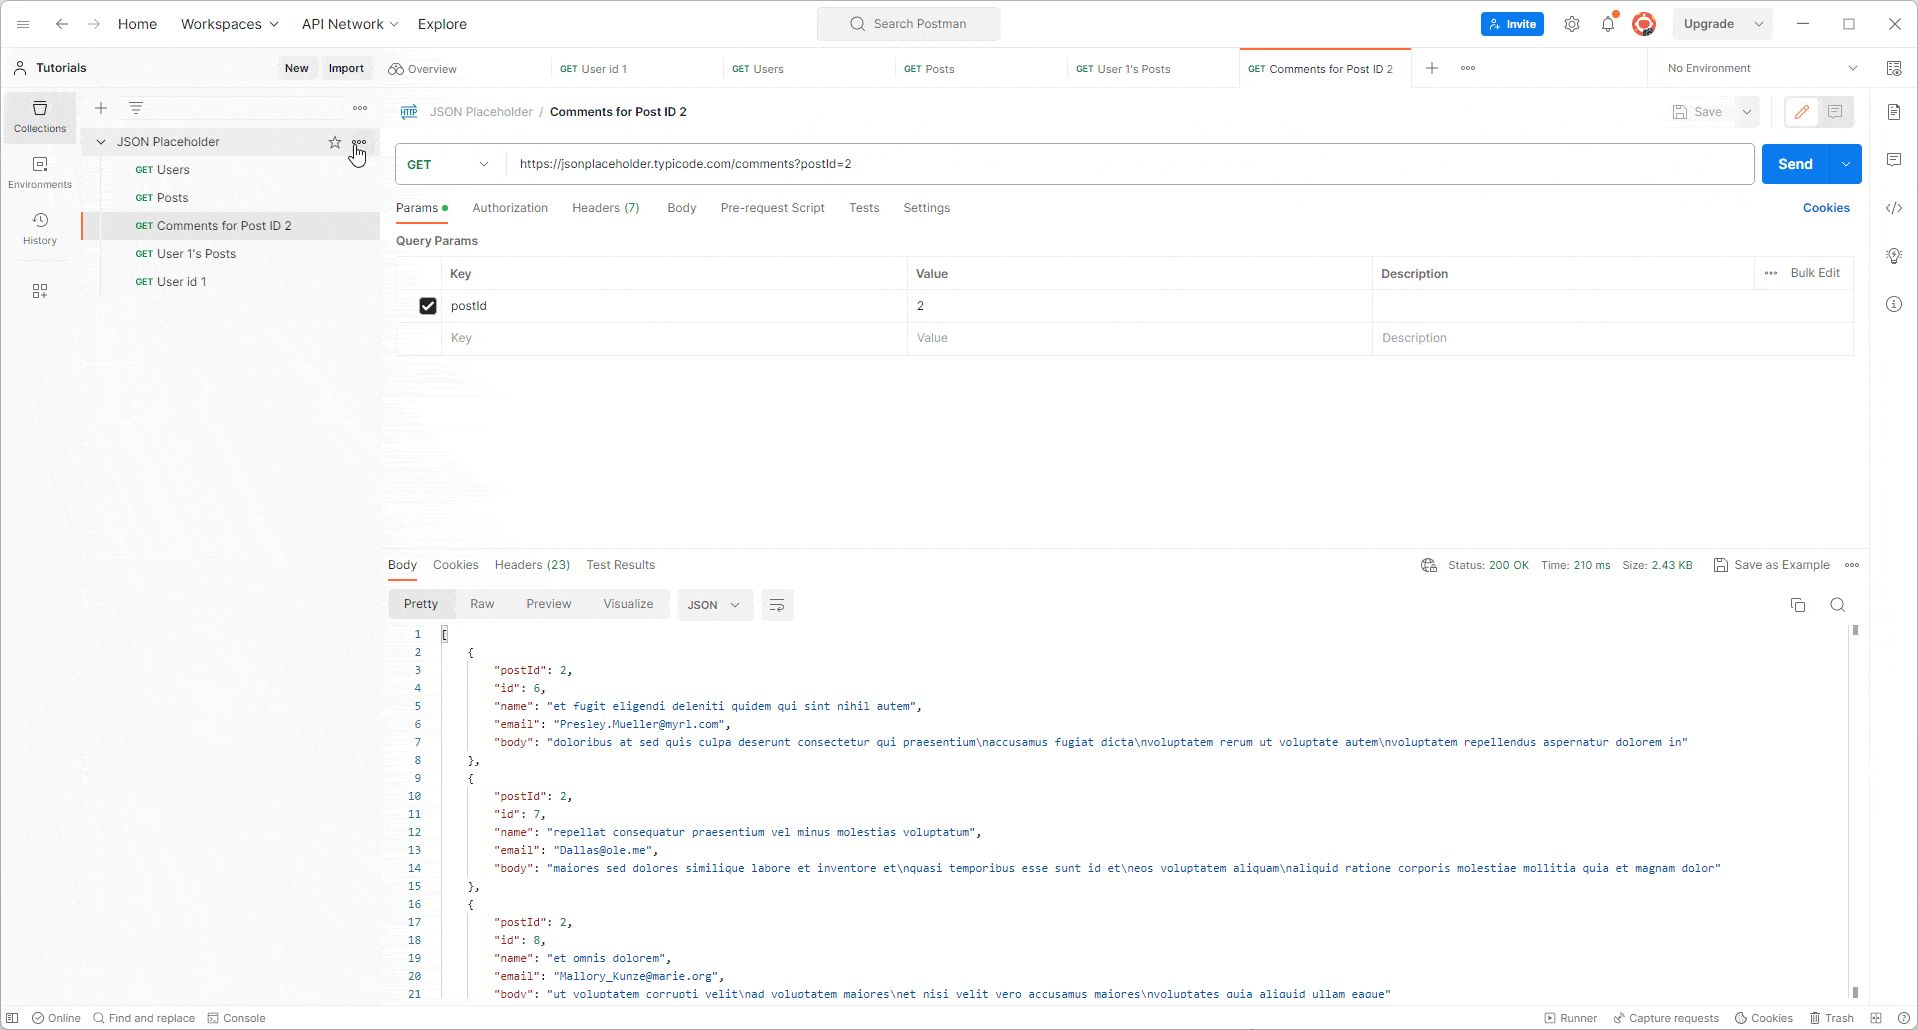Screen dimensions: 1918x1030
Task: Open the No Environment dropdown
Action: [1761, 68]
